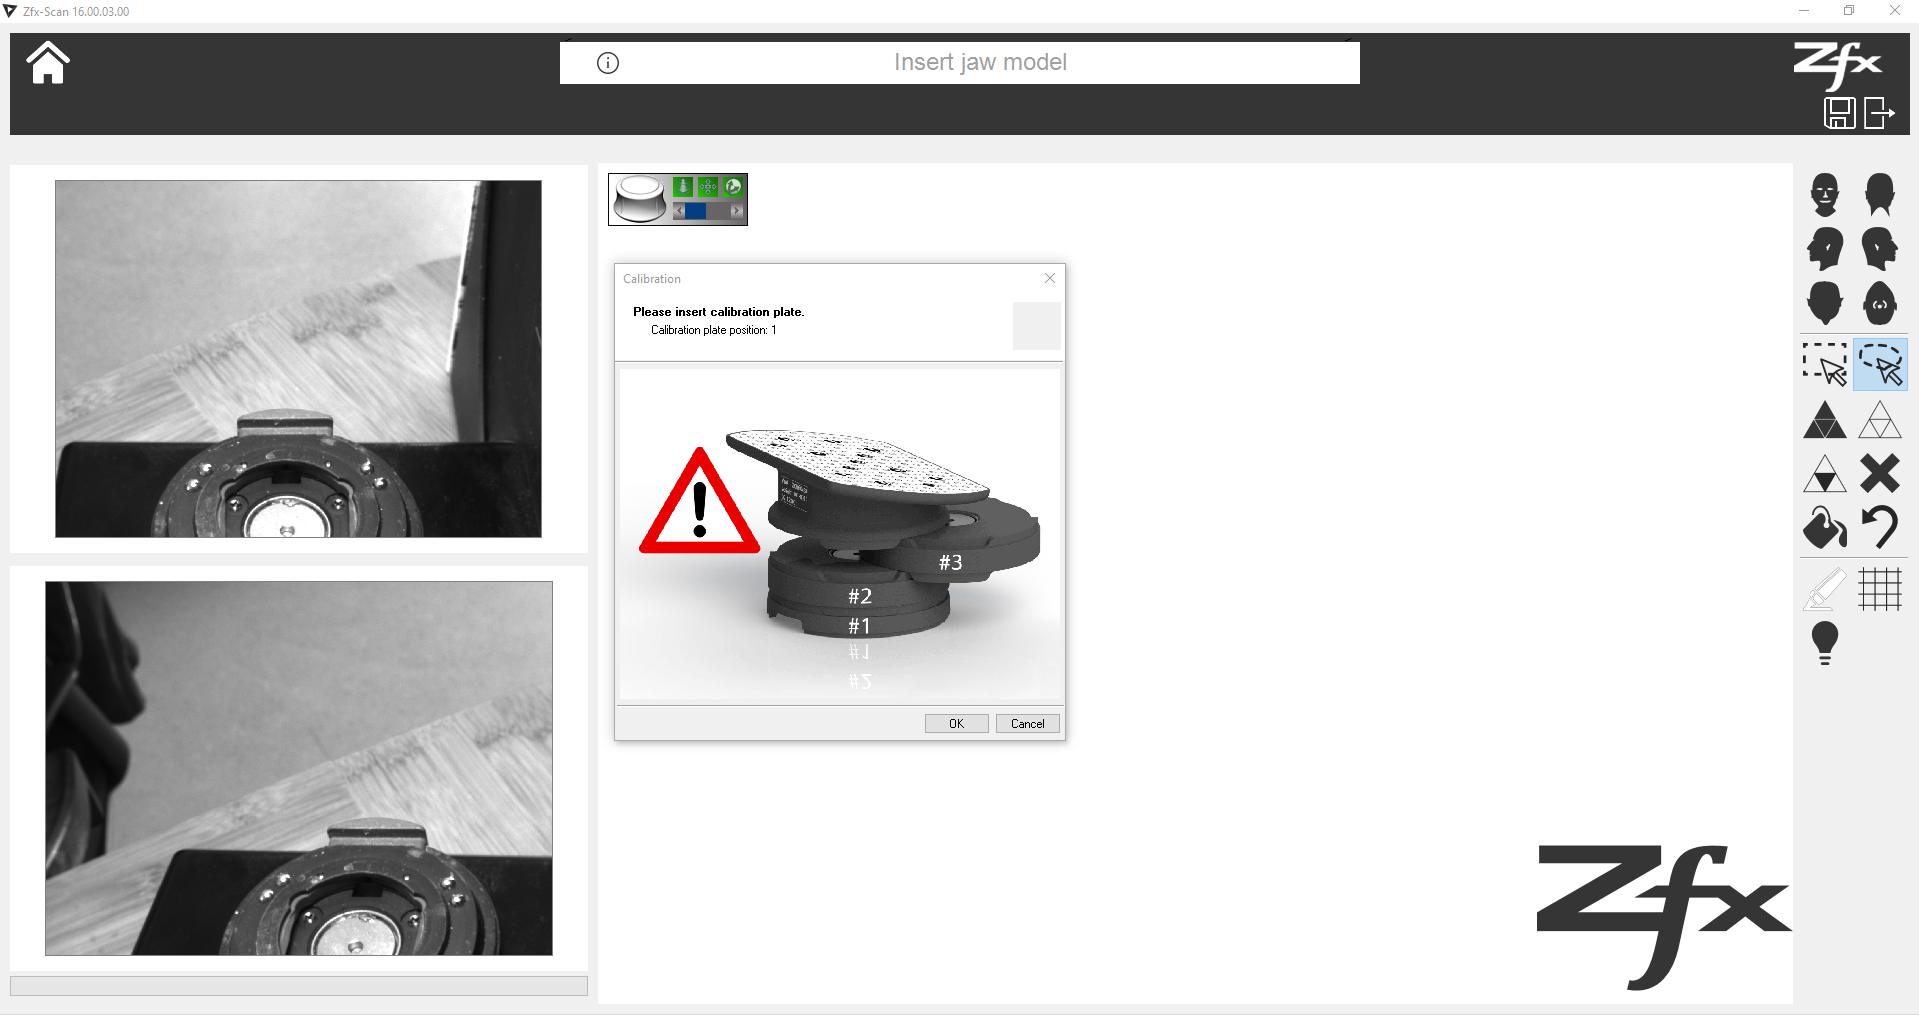Close the Calibration dialog with X
Viewport: 1919px width, 1015px height.
coord(1050,278)
